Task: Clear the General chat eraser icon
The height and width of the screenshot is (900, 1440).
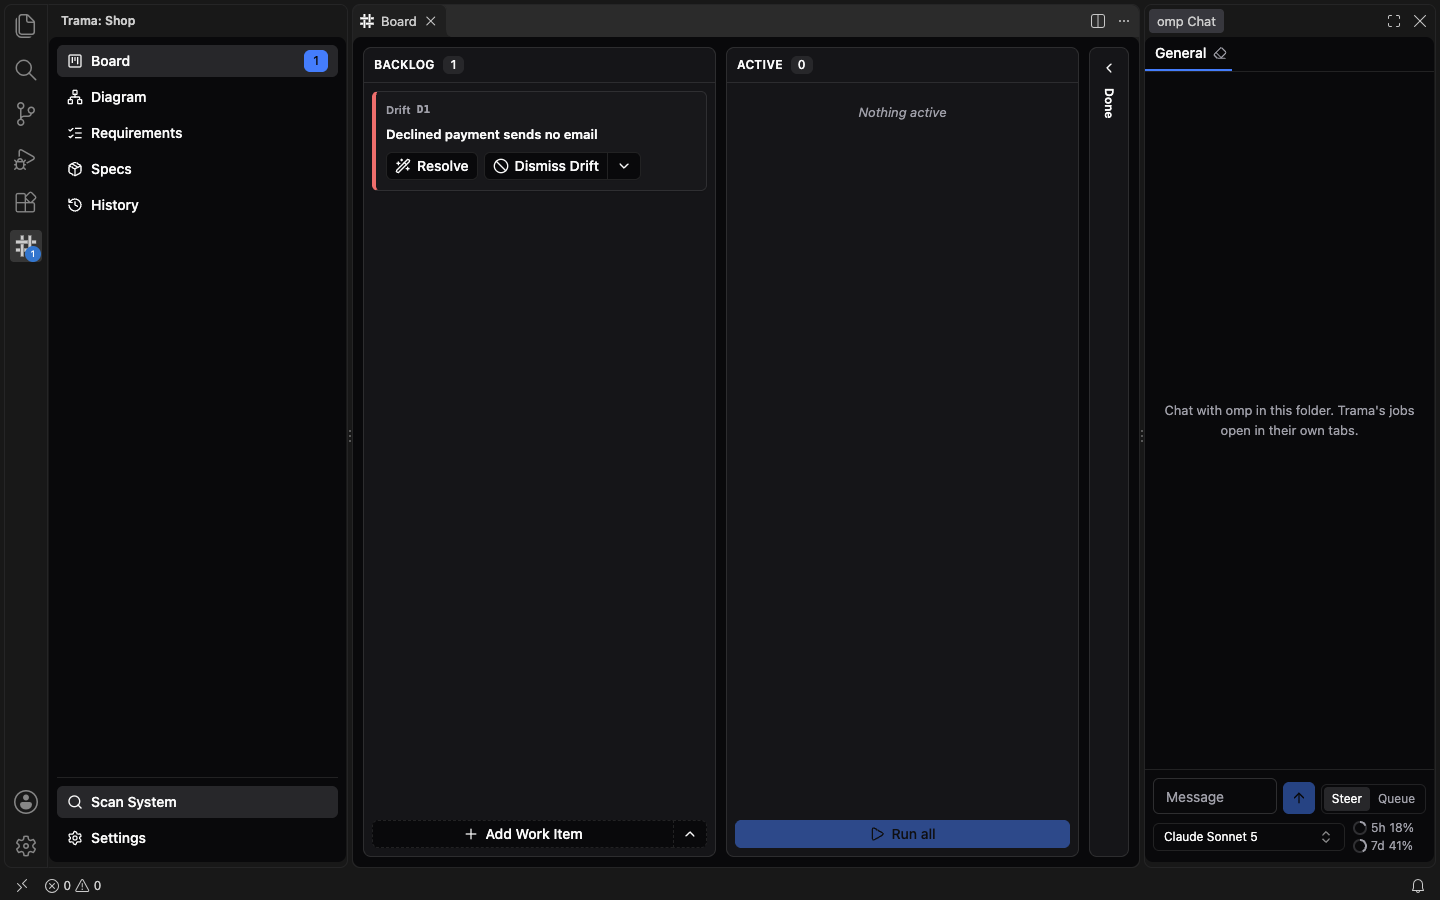Action: pos(1220,53)
